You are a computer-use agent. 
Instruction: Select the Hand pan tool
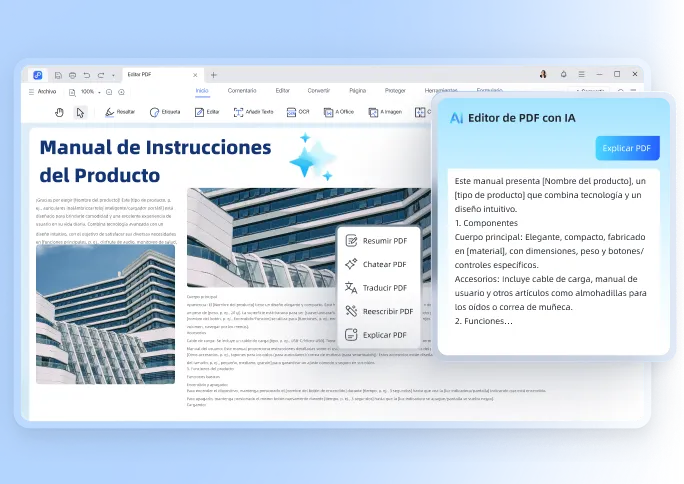(59, 112)
